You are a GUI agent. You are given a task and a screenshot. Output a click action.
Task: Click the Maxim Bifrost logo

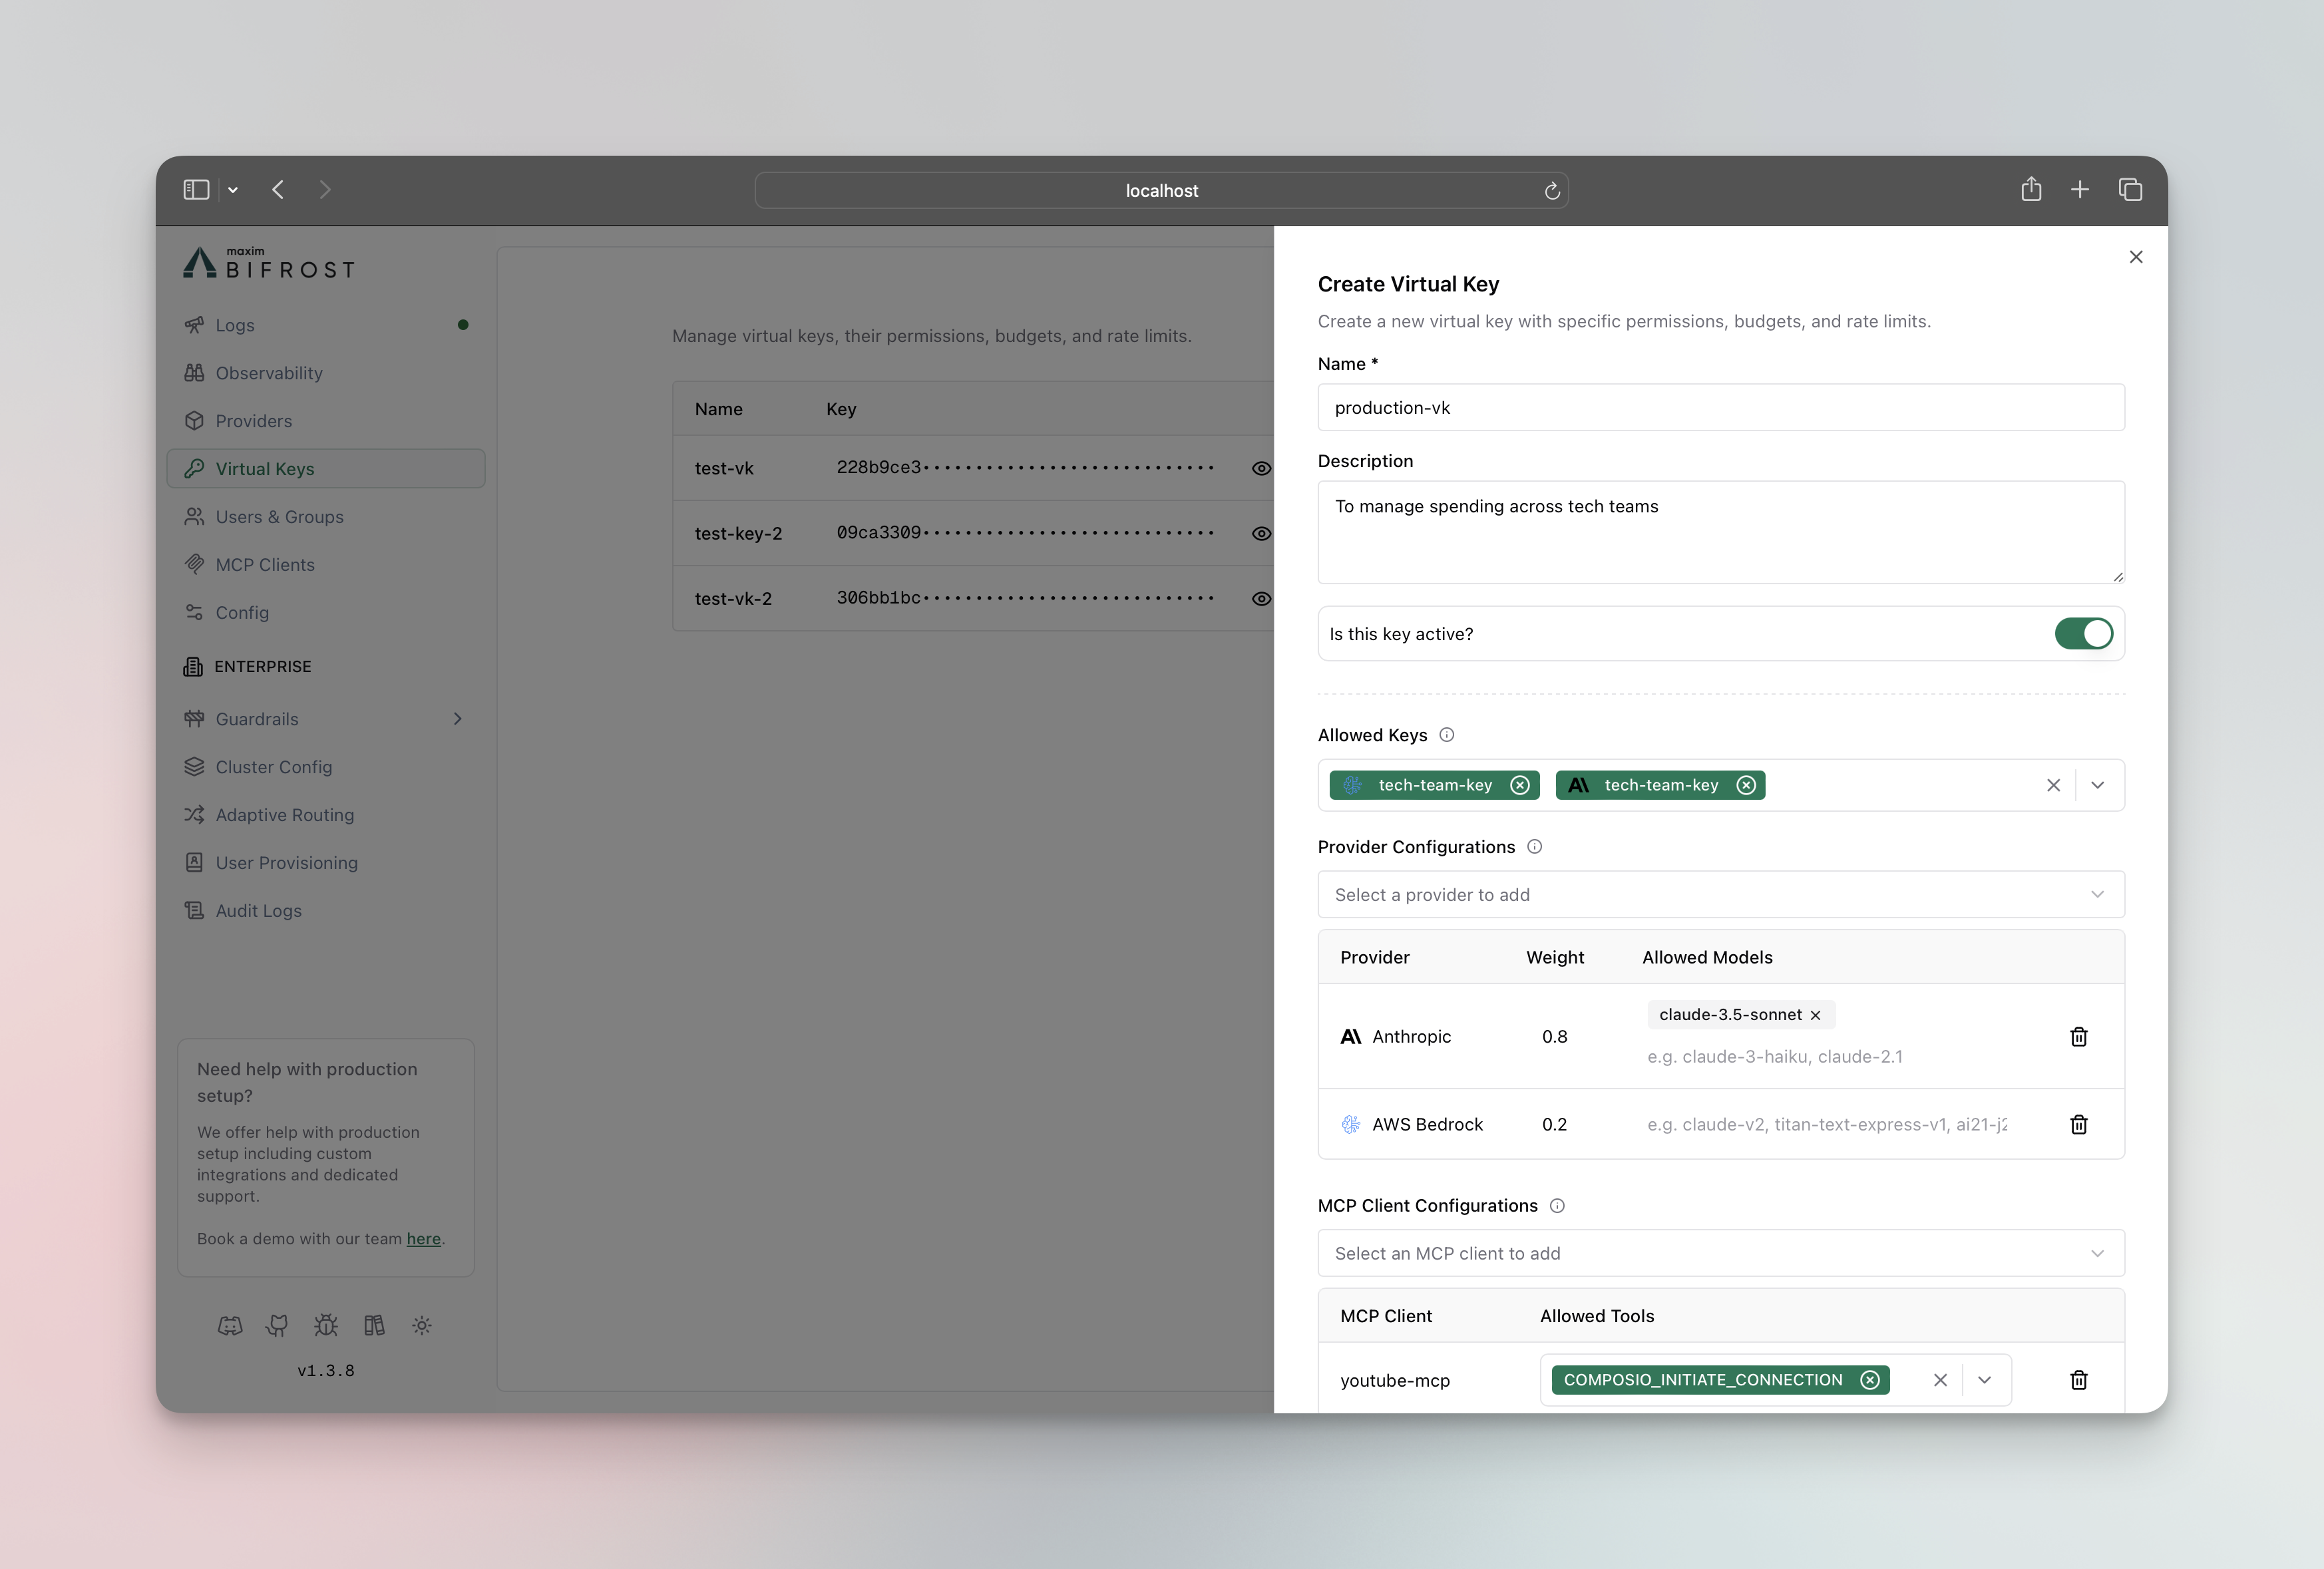[267, 263]
